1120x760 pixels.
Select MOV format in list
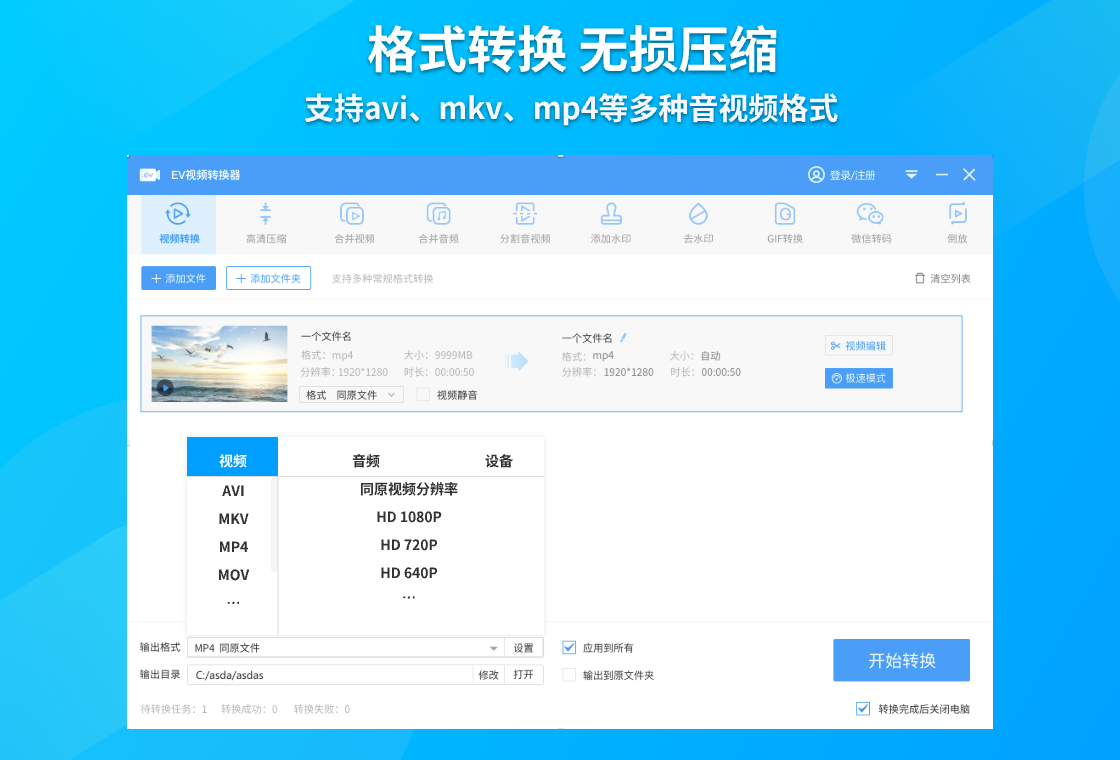233,574
